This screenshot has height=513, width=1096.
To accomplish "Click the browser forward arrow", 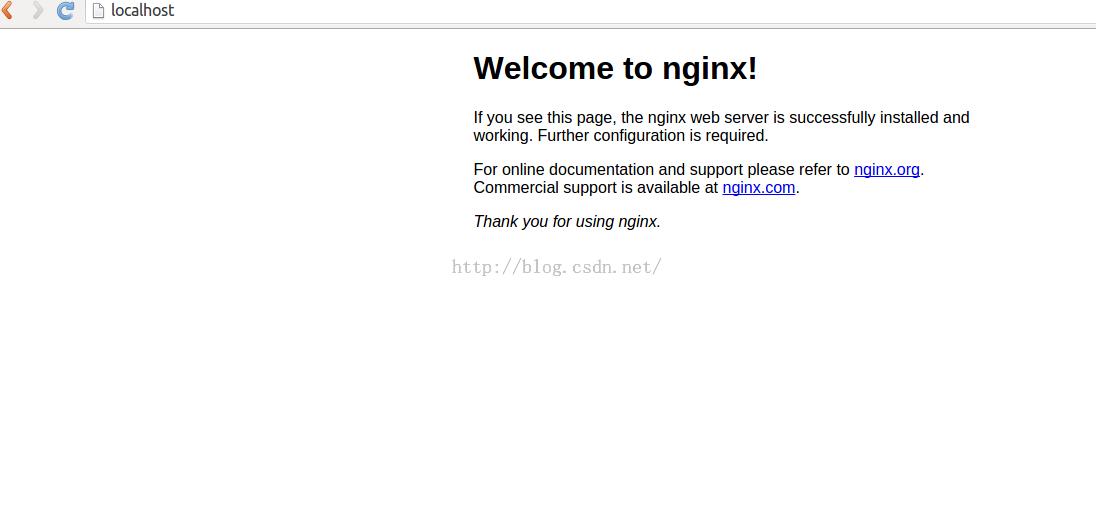I will (x=38, y=10).
